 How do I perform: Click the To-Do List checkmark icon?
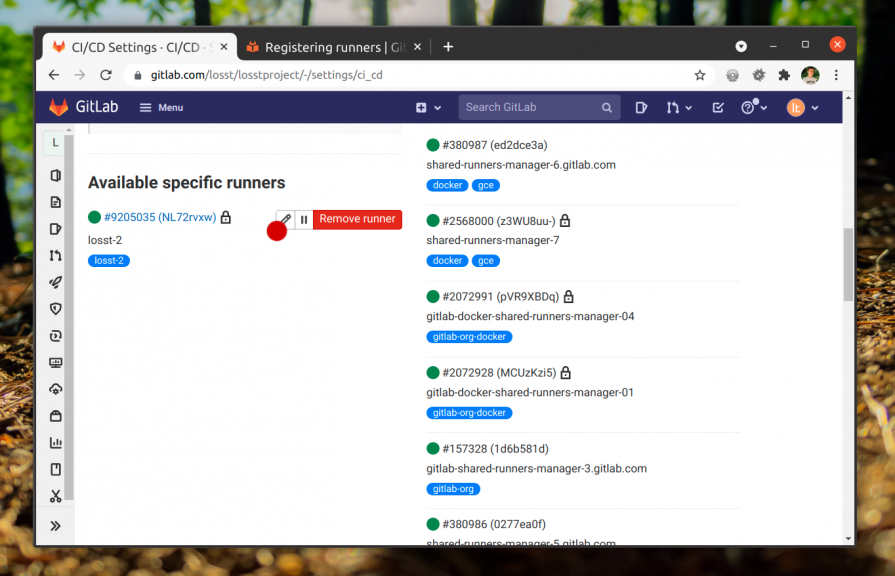(x=718, y=108)
